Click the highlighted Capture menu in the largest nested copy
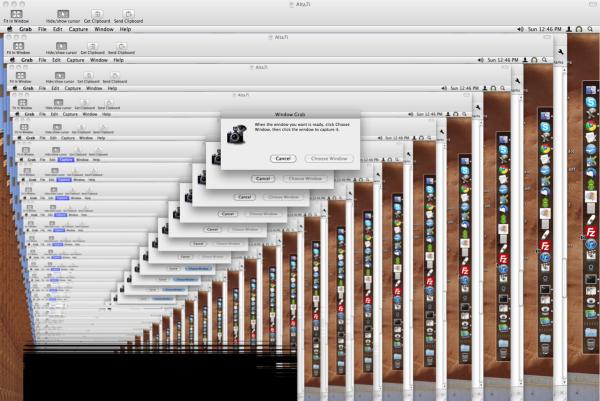Viewport: 600px width, 401px height. point(66,160)
